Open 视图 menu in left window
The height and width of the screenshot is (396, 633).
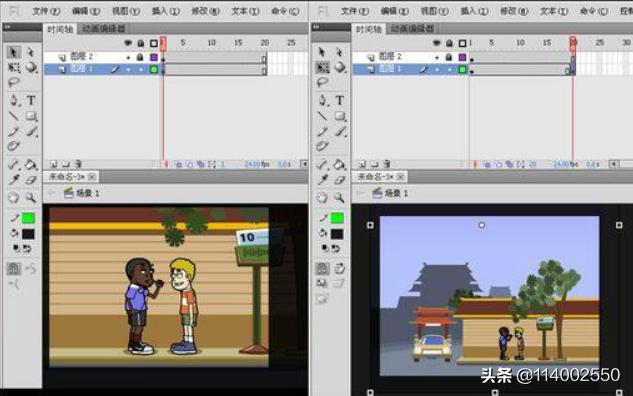(x=126, y=11)
